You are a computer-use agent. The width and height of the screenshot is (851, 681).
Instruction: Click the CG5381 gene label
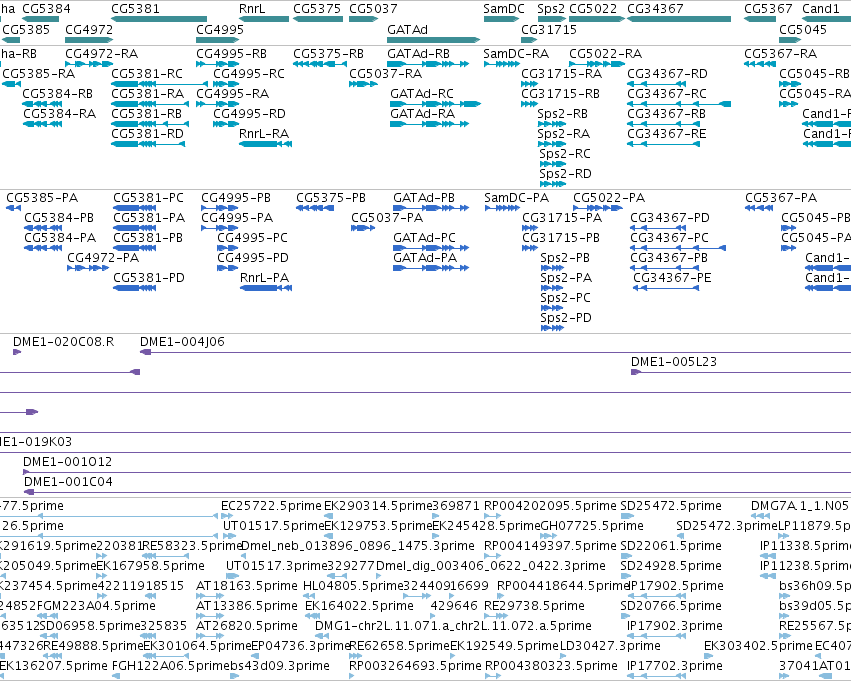(x=135, y=9)
